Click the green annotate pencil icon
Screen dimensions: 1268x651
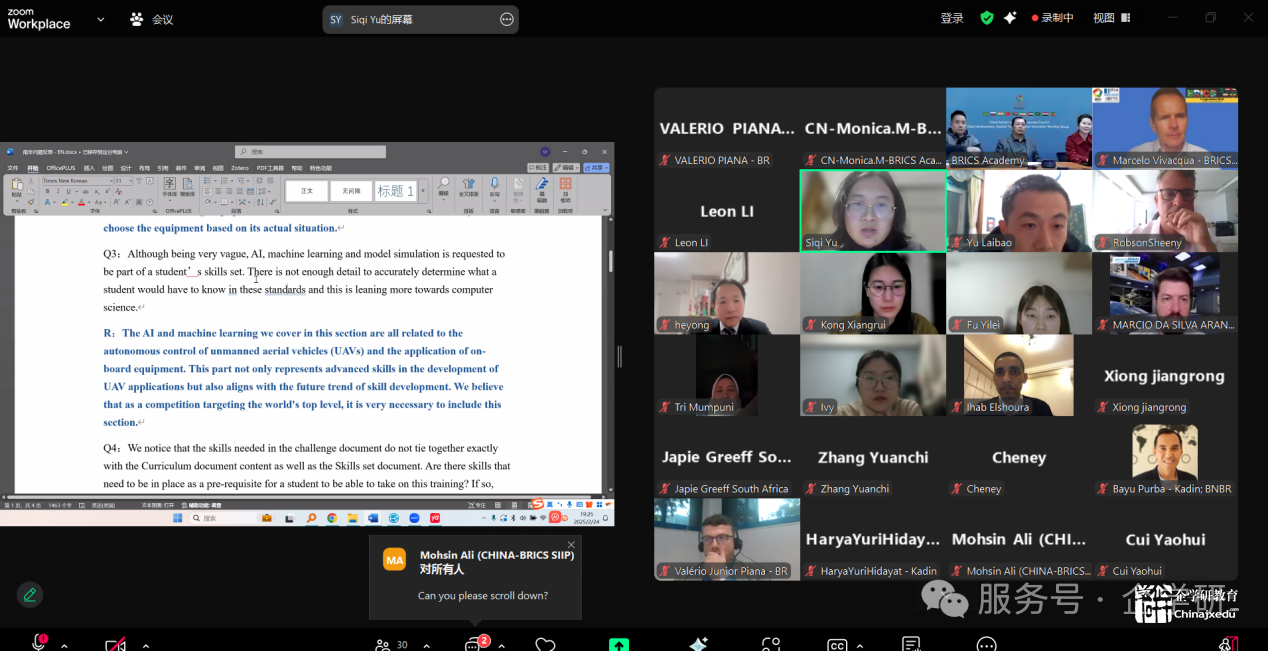30,594
